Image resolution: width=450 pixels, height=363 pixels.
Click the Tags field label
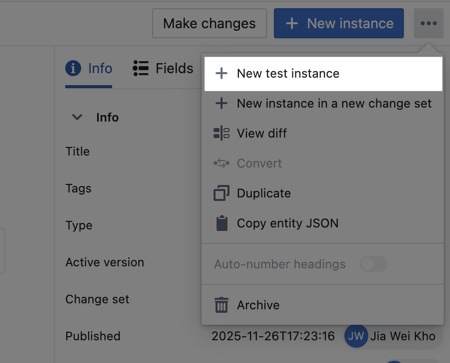(78, 189)
